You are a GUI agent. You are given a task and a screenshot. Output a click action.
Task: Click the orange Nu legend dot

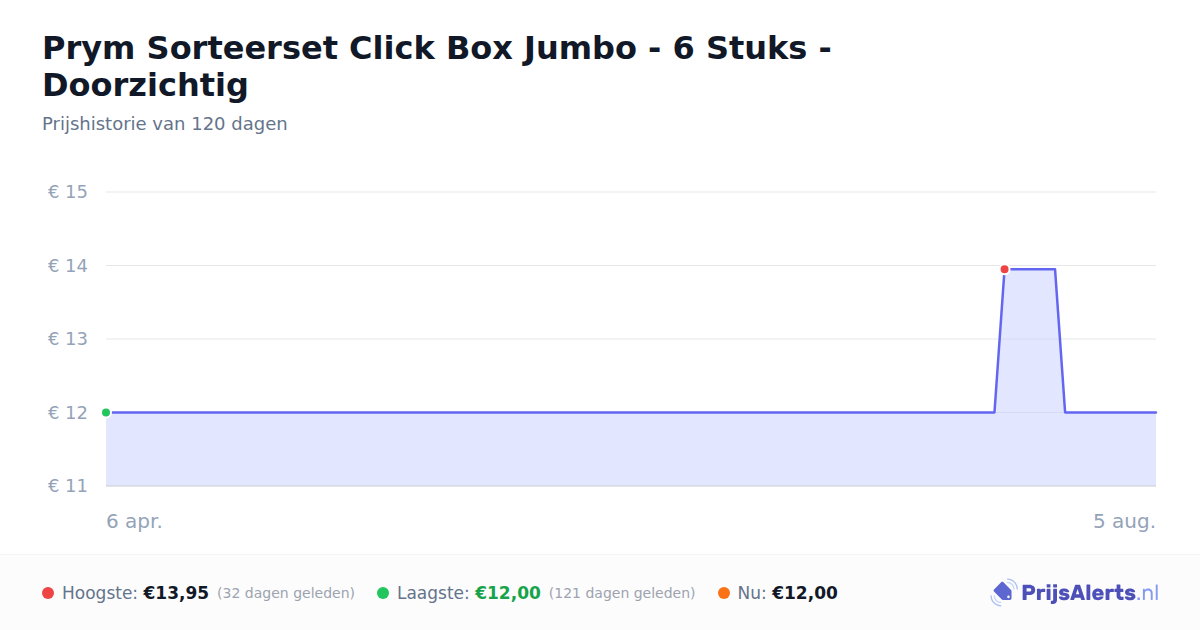click(724, 593)
